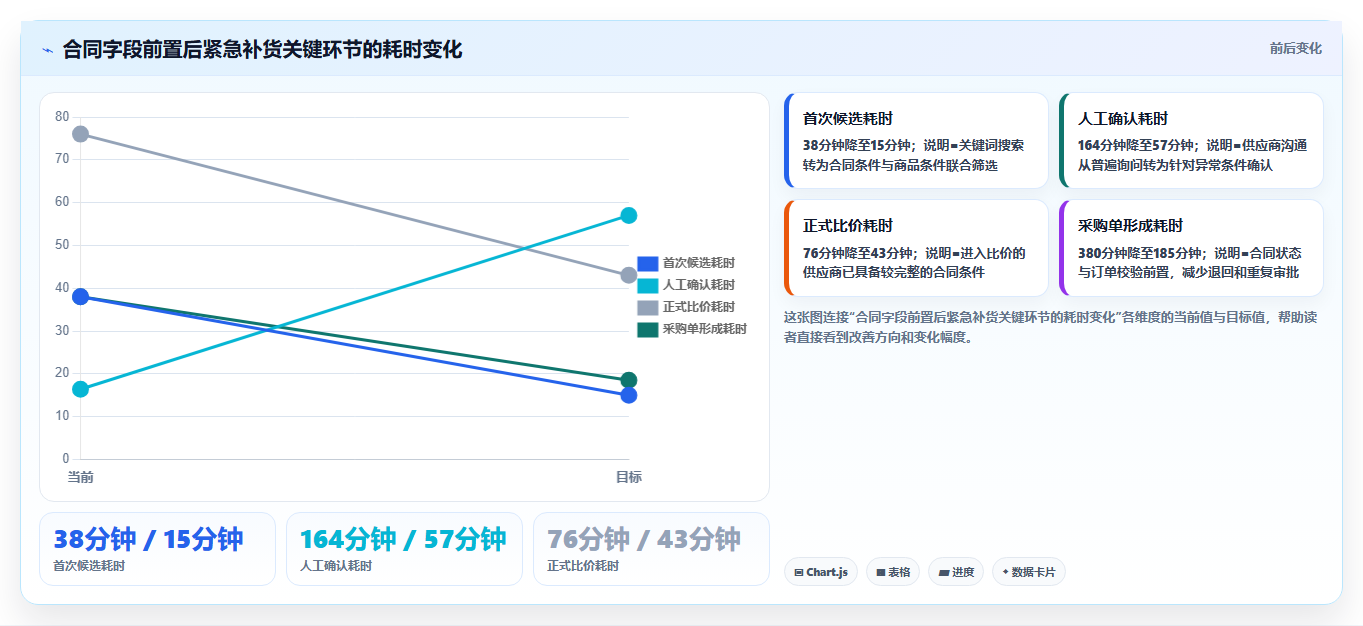1363x626 pixels.
Task: Toggle 采购单形成耗时 legend color box
Action: [648, 329]
